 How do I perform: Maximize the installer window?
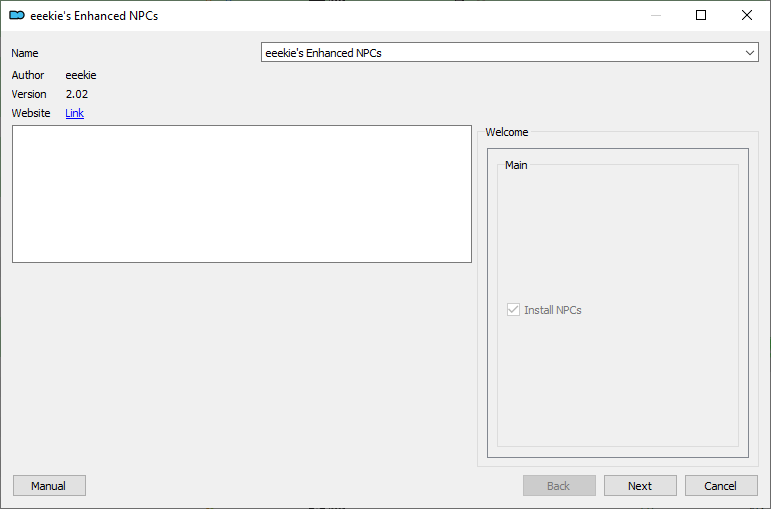coord(701,15)
